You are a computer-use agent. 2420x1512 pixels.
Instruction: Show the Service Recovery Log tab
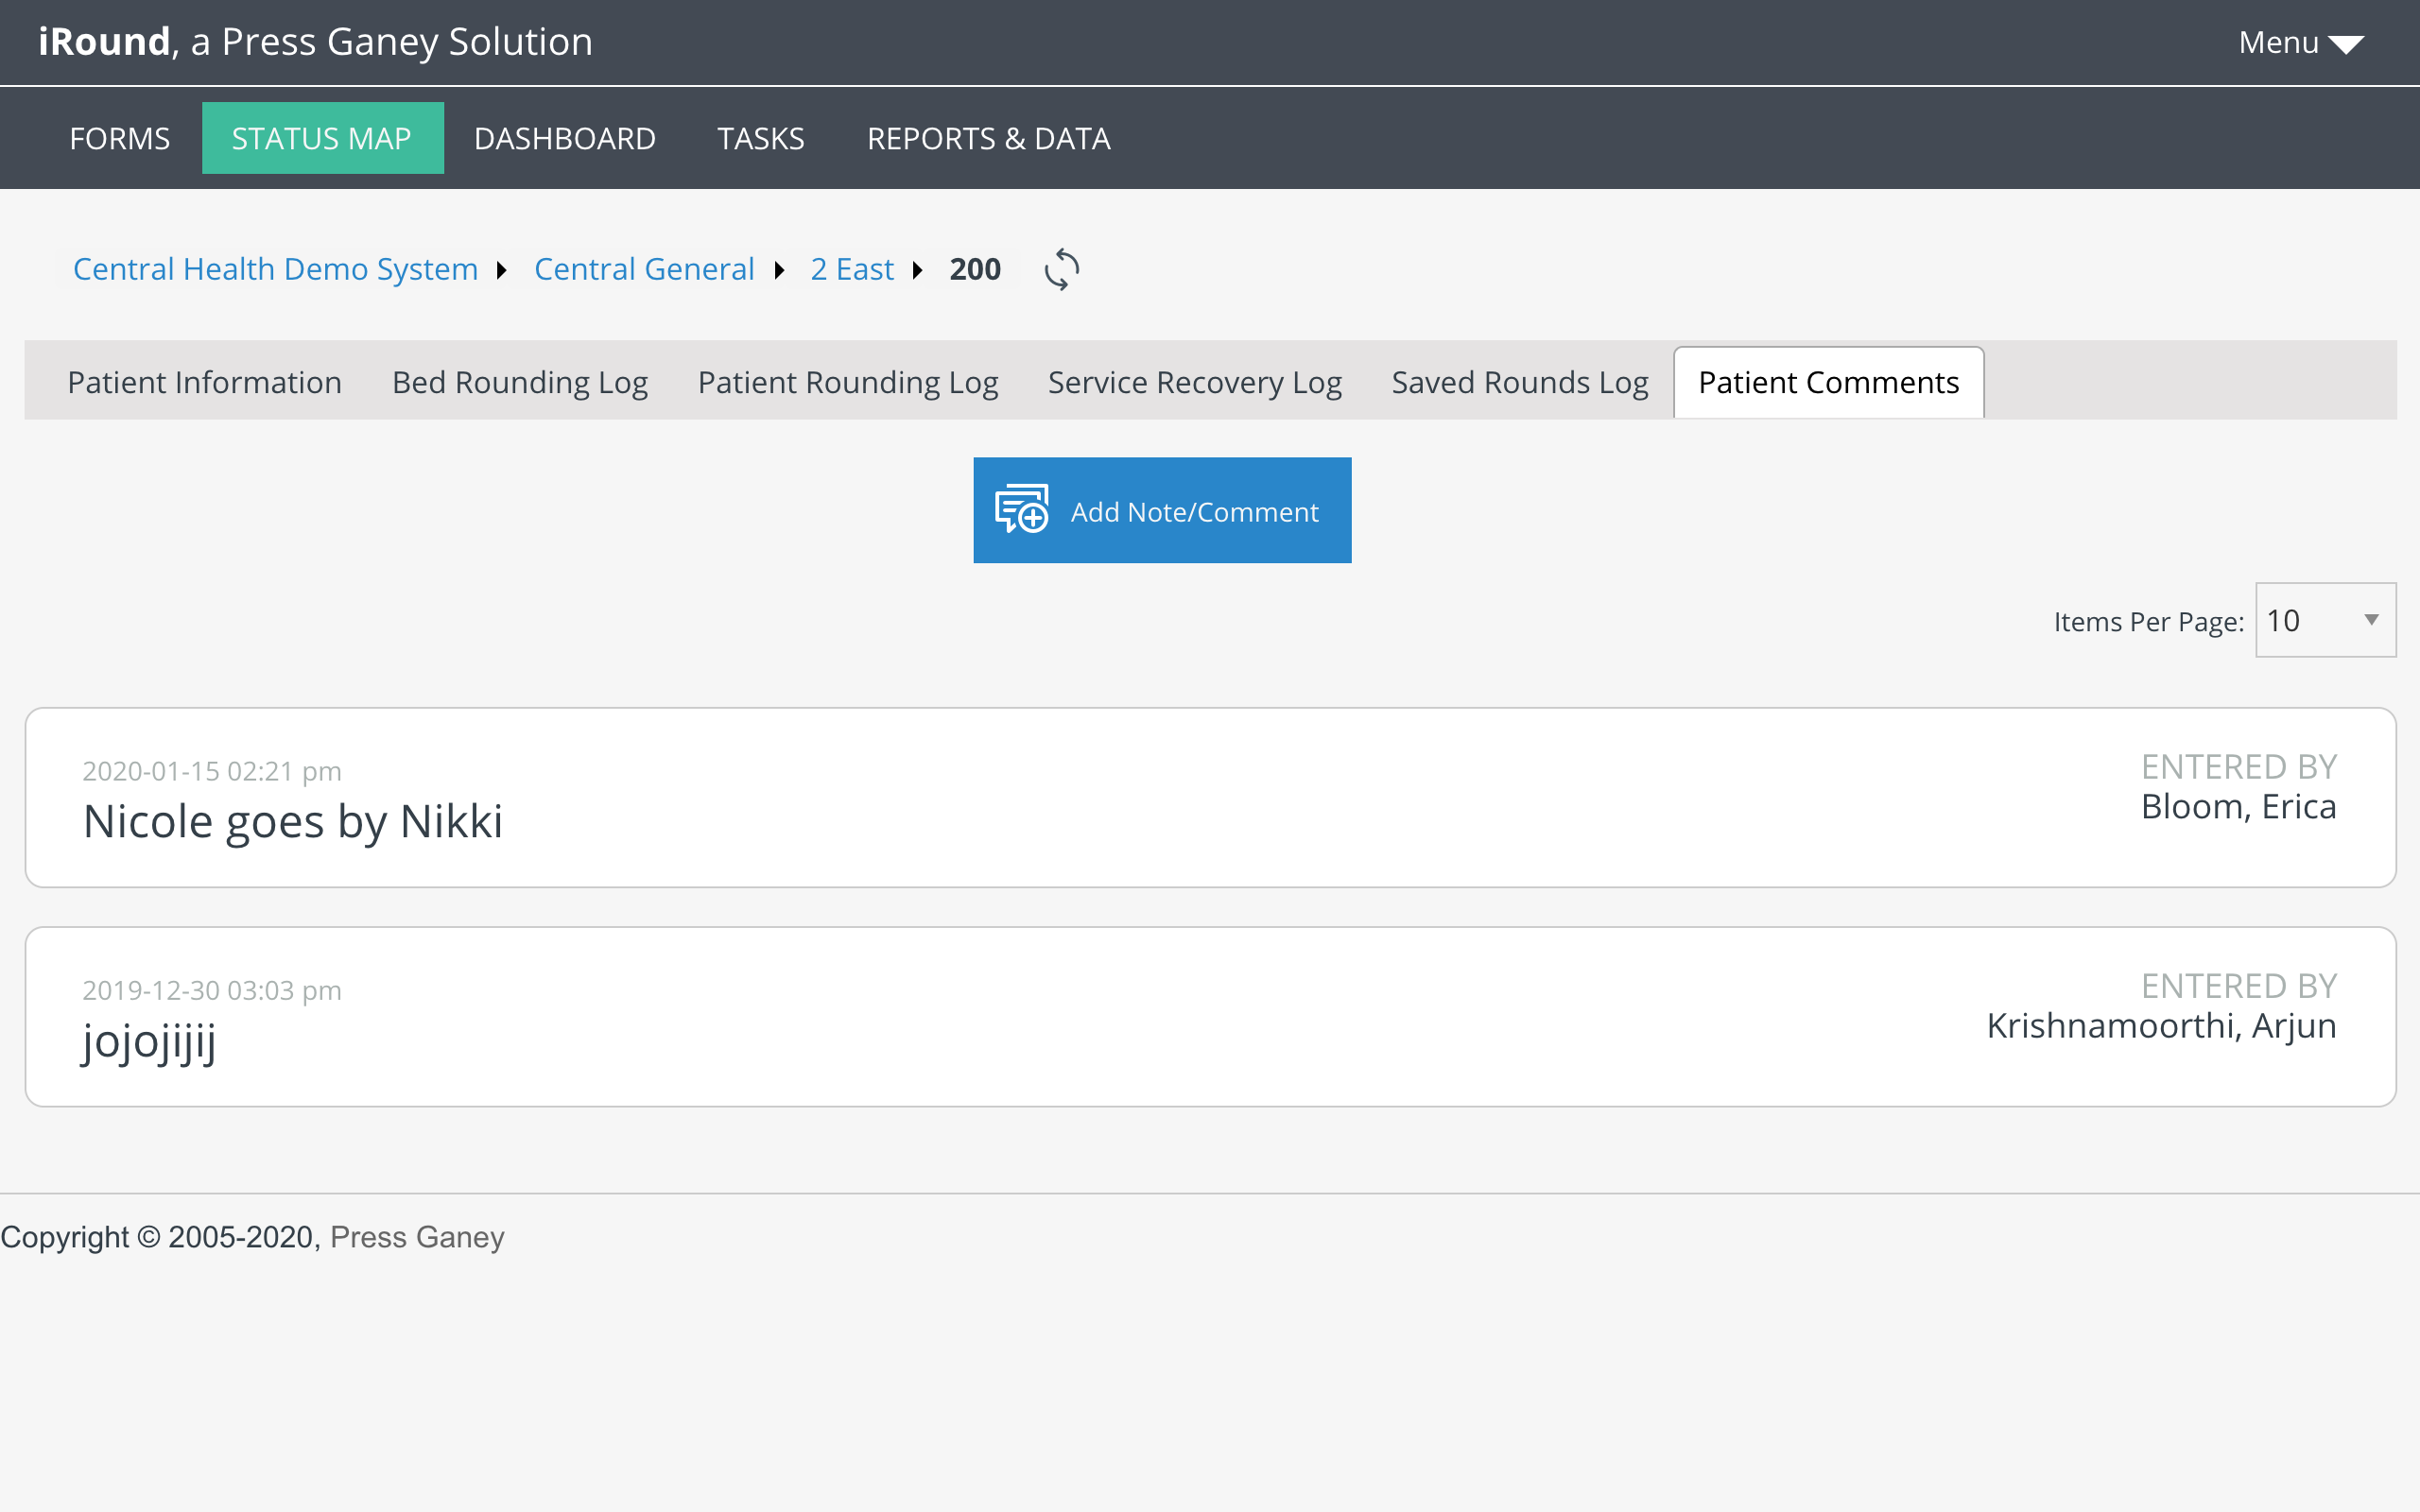point(1195,382)
